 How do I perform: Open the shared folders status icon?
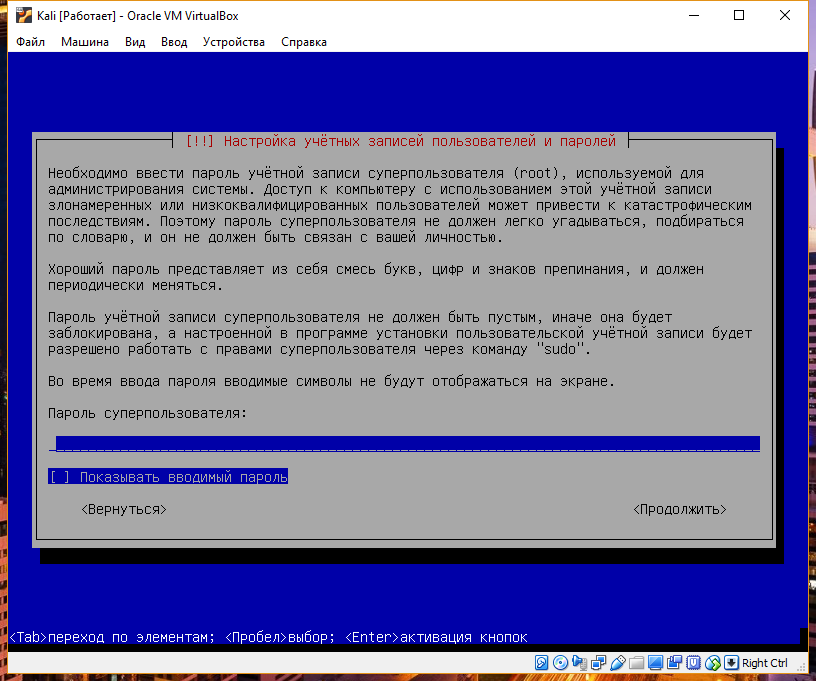click(636, 662)
